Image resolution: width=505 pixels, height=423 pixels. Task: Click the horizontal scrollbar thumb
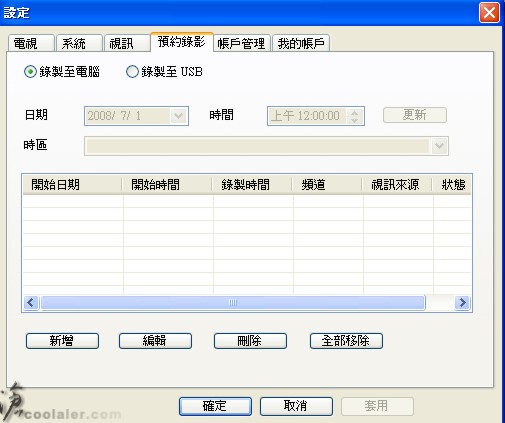pyautogui.click(x=233, y=303)
